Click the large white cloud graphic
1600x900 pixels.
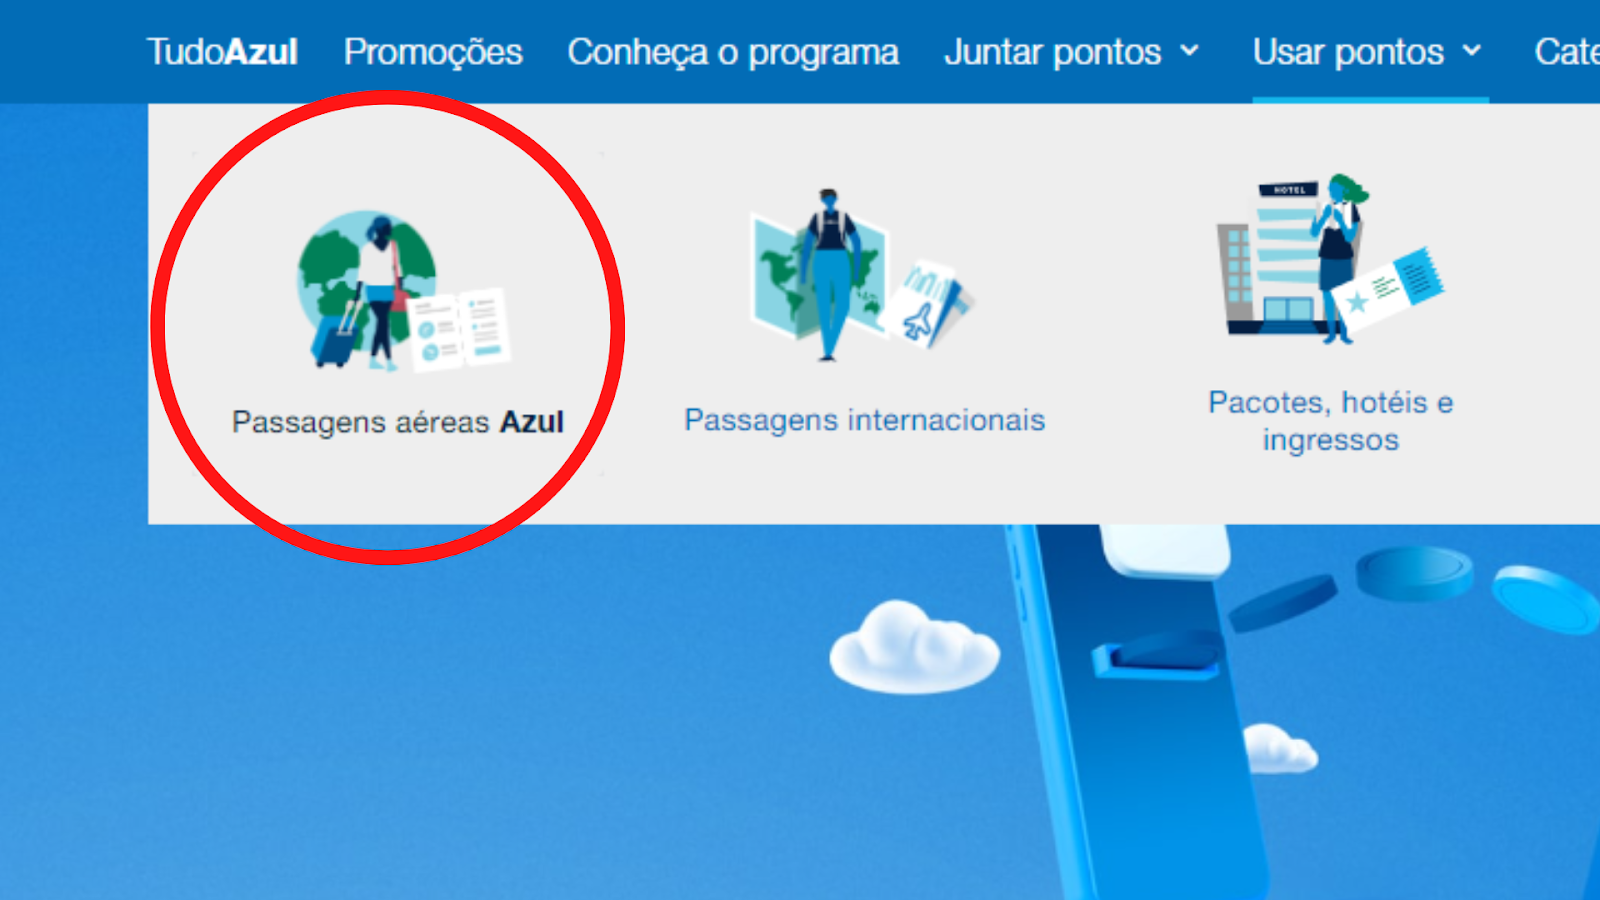914,646
